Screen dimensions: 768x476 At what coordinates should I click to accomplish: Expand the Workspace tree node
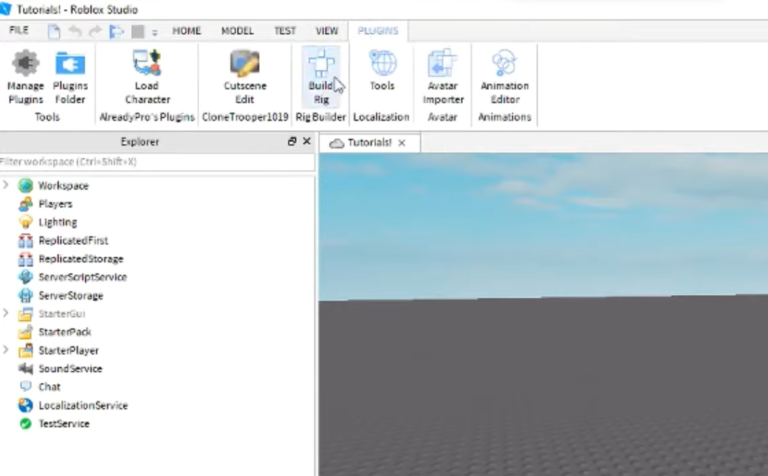click(x=6, y=185)
